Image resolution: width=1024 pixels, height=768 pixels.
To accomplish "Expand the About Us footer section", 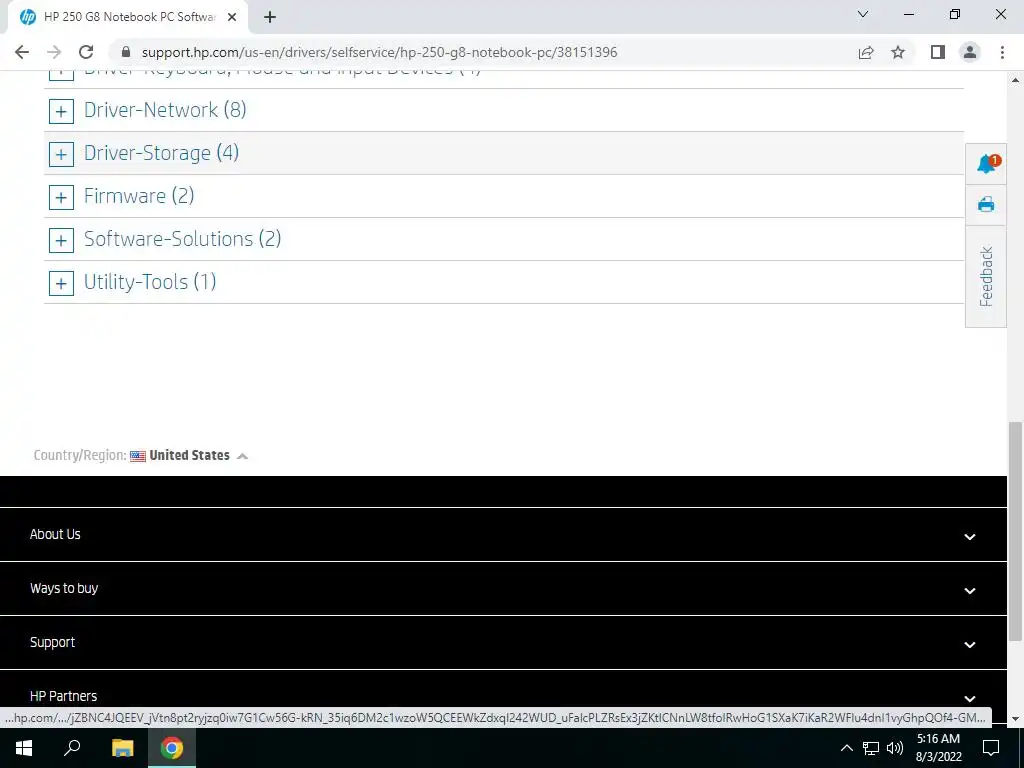I will pyautogui.click(x=503, y=535).
